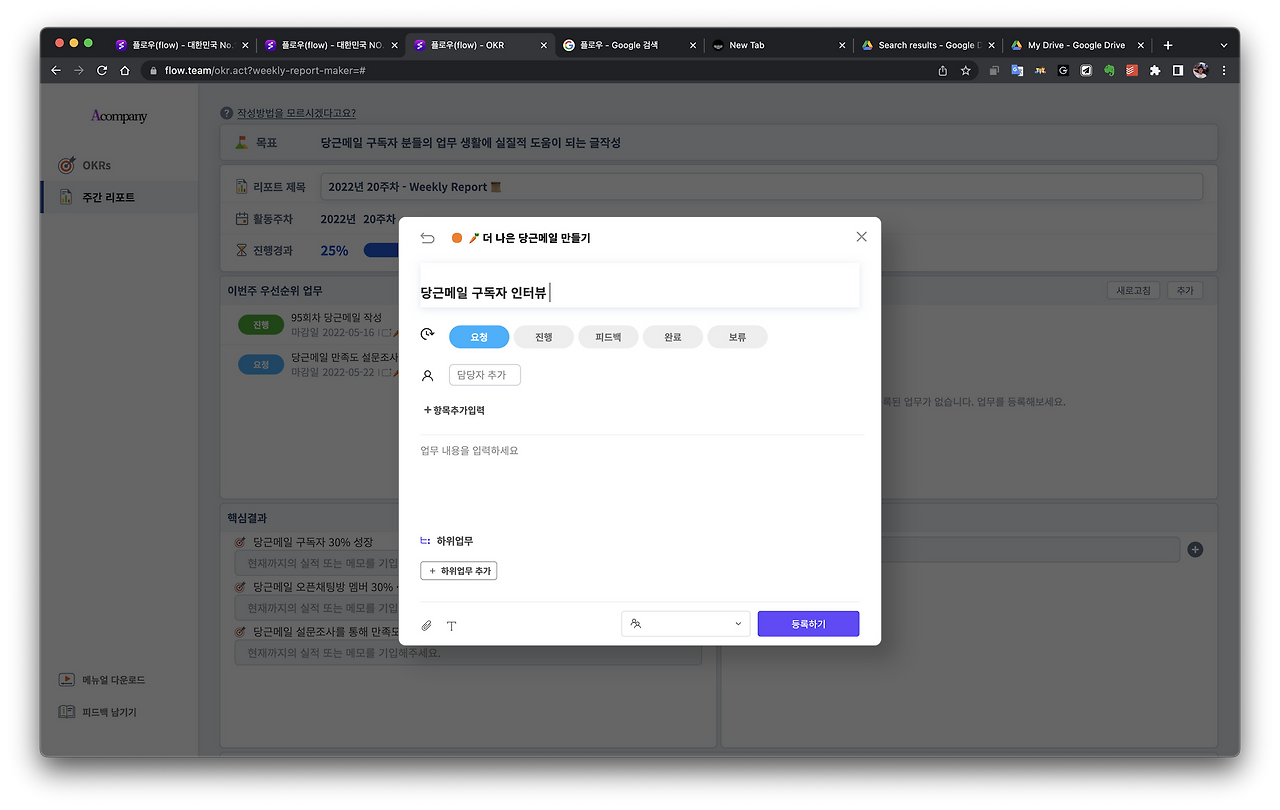Set the task status to 보류
The height and width of the screenshot is (810, 1280).
(737, 337)
